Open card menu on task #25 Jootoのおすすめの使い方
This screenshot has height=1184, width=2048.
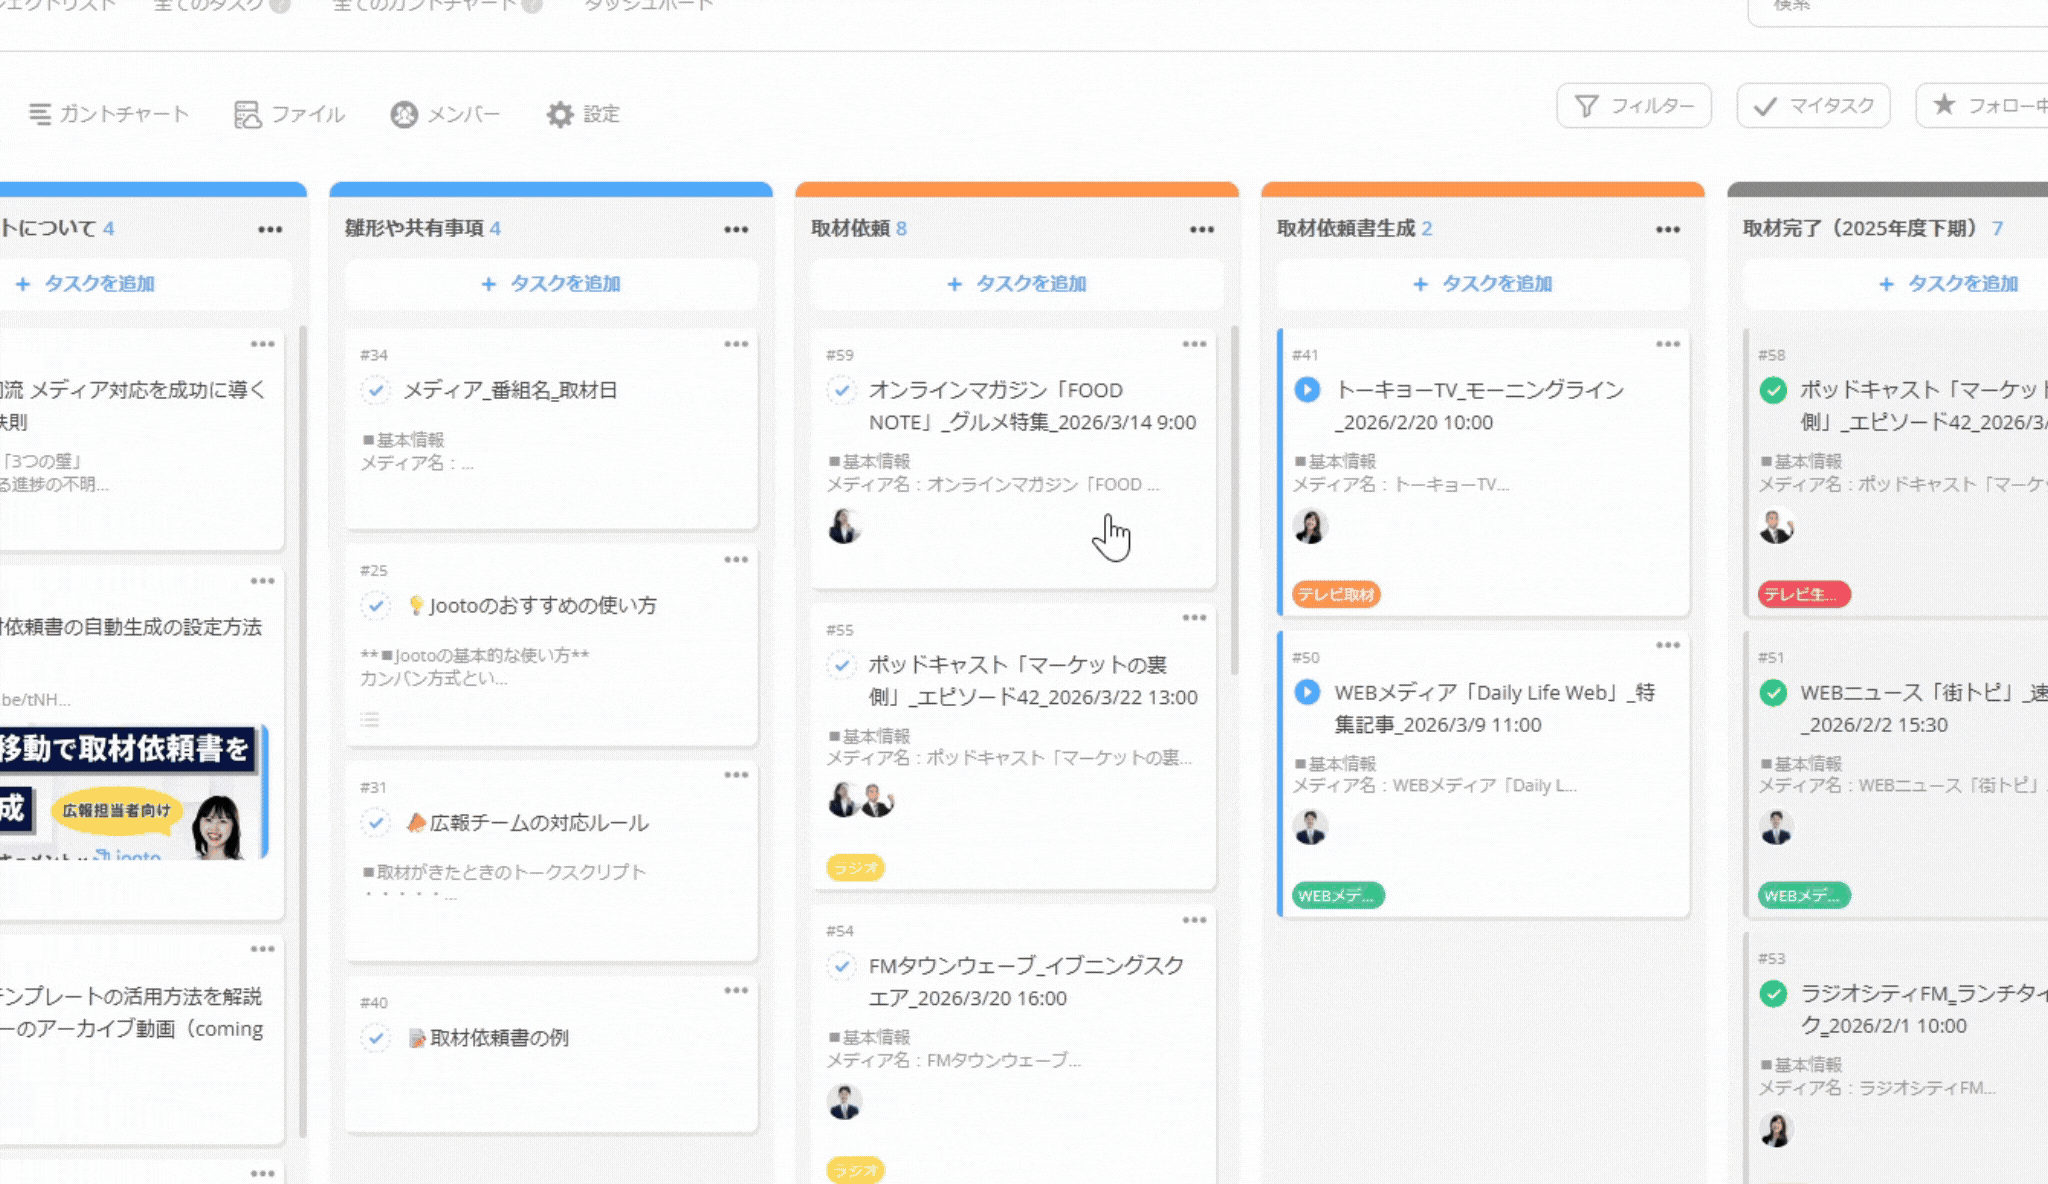pyautogui.click(x=737, y=560)
